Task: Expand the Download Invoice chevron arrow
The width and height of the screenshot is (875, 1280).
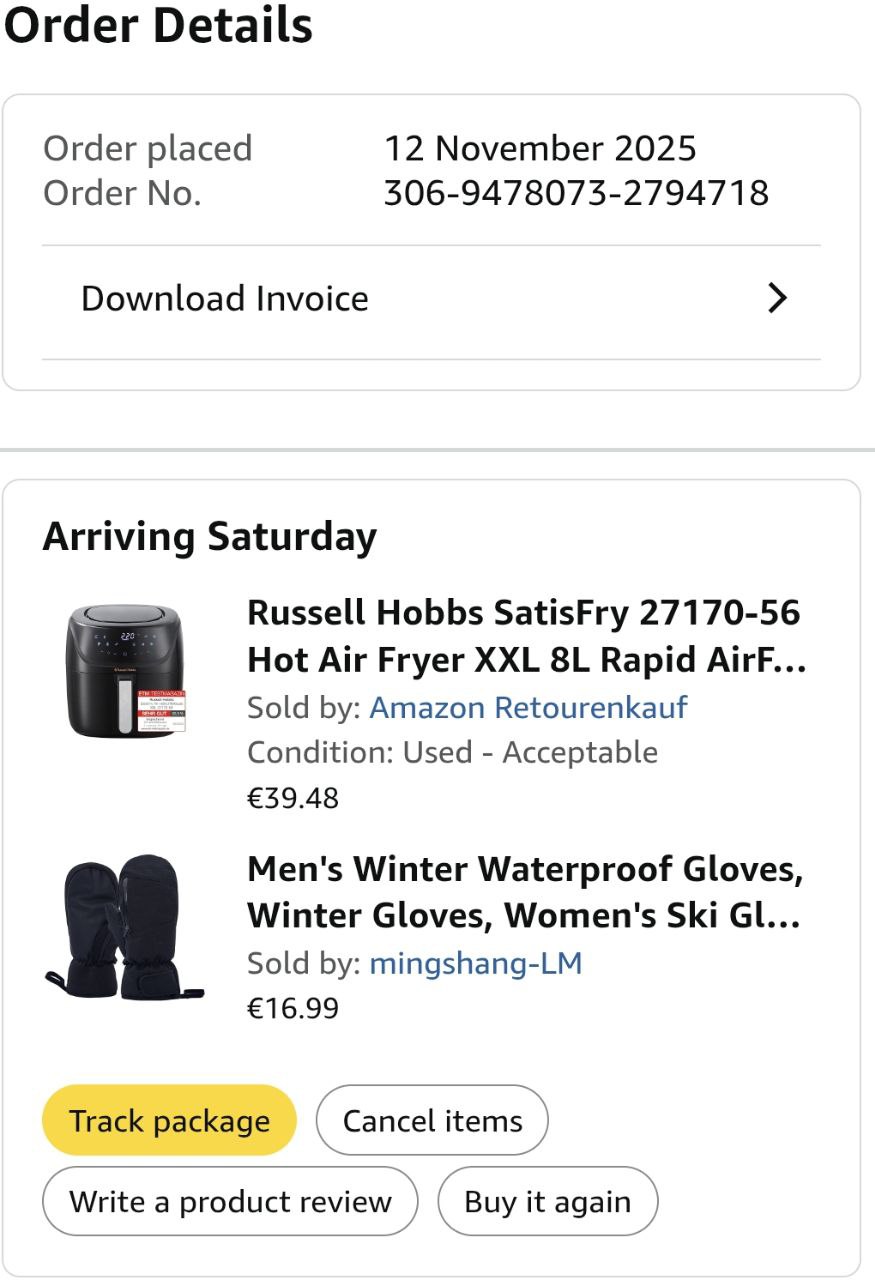Action: click(x=777, y=298)
